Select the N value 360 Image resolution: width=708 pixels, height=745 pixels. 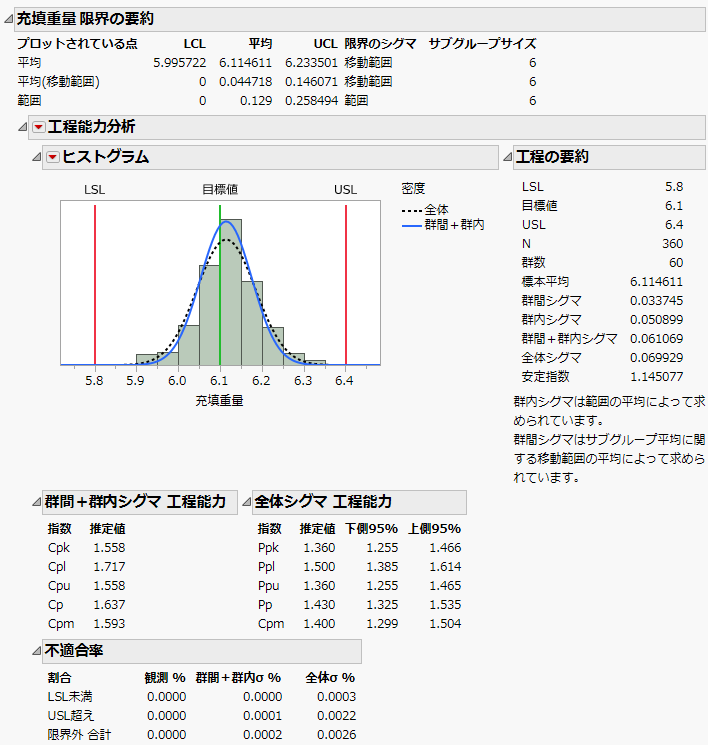[672, 244]
